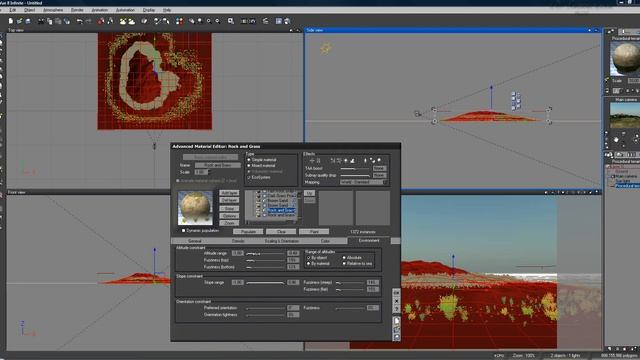The width and height of the screenshot is (640, 360).
Task: Click the Copy toolbar icon
Action: (x=49, y=21)
